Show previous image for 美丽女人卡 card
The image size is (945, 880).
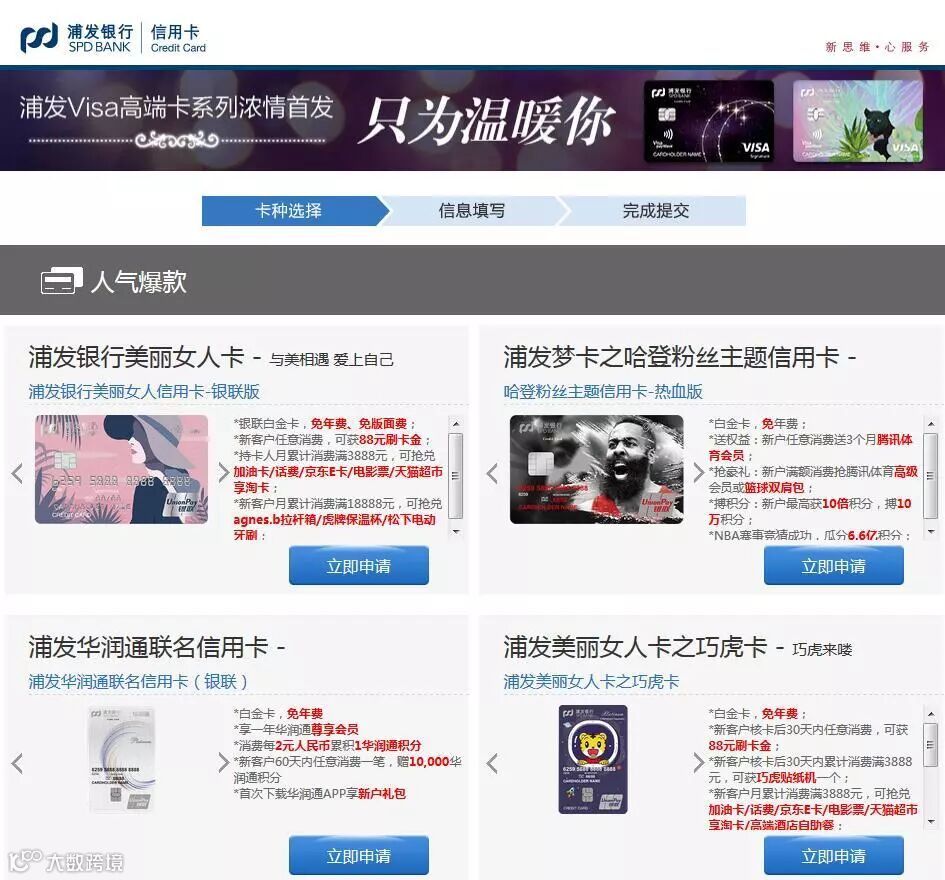point(17,473)
